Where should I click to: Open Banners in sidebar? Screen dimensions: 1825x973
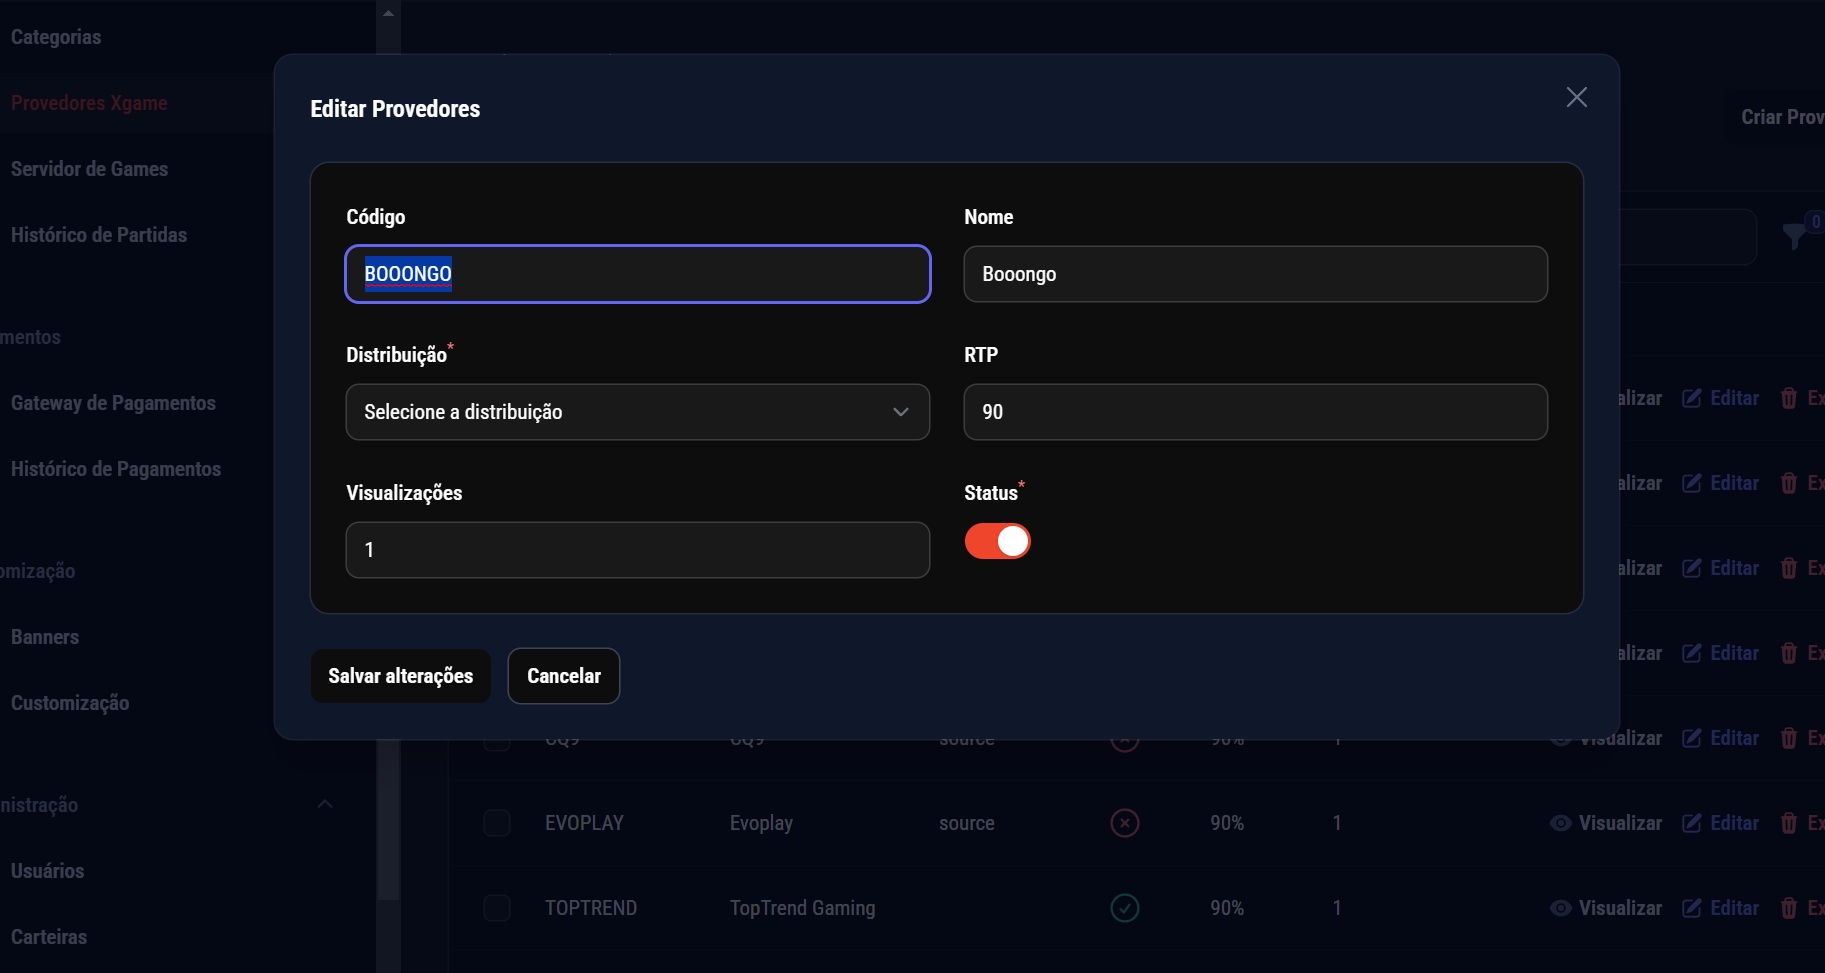(45, 637)
